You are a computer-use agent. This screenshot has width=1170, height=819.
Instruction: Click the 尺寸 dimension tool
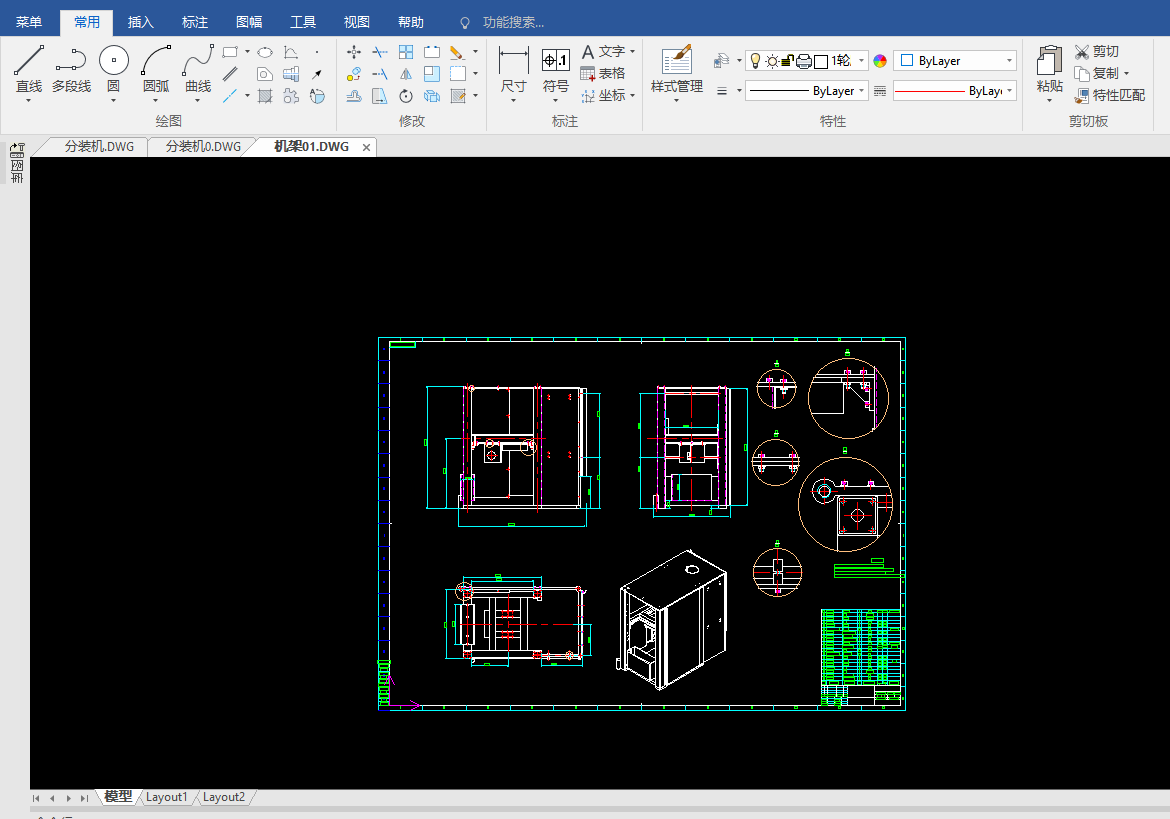[513, 67]
